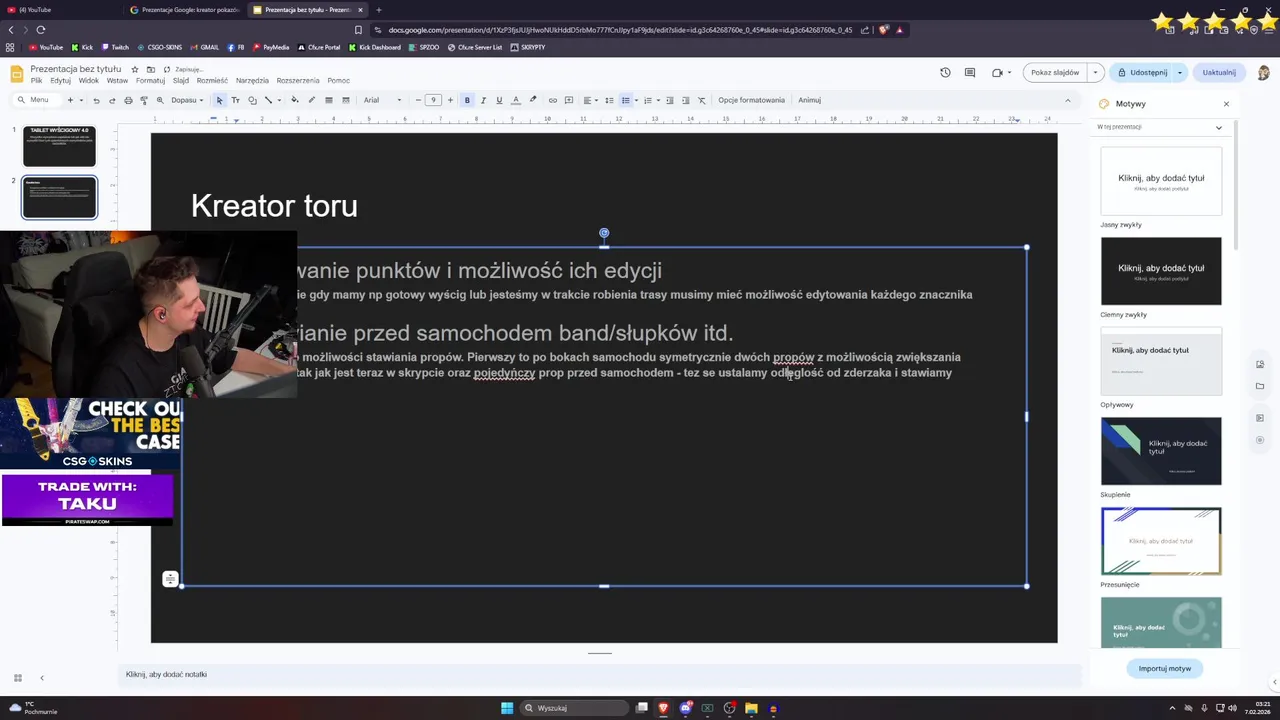Toggle Underline formatting

click(499, 100)
